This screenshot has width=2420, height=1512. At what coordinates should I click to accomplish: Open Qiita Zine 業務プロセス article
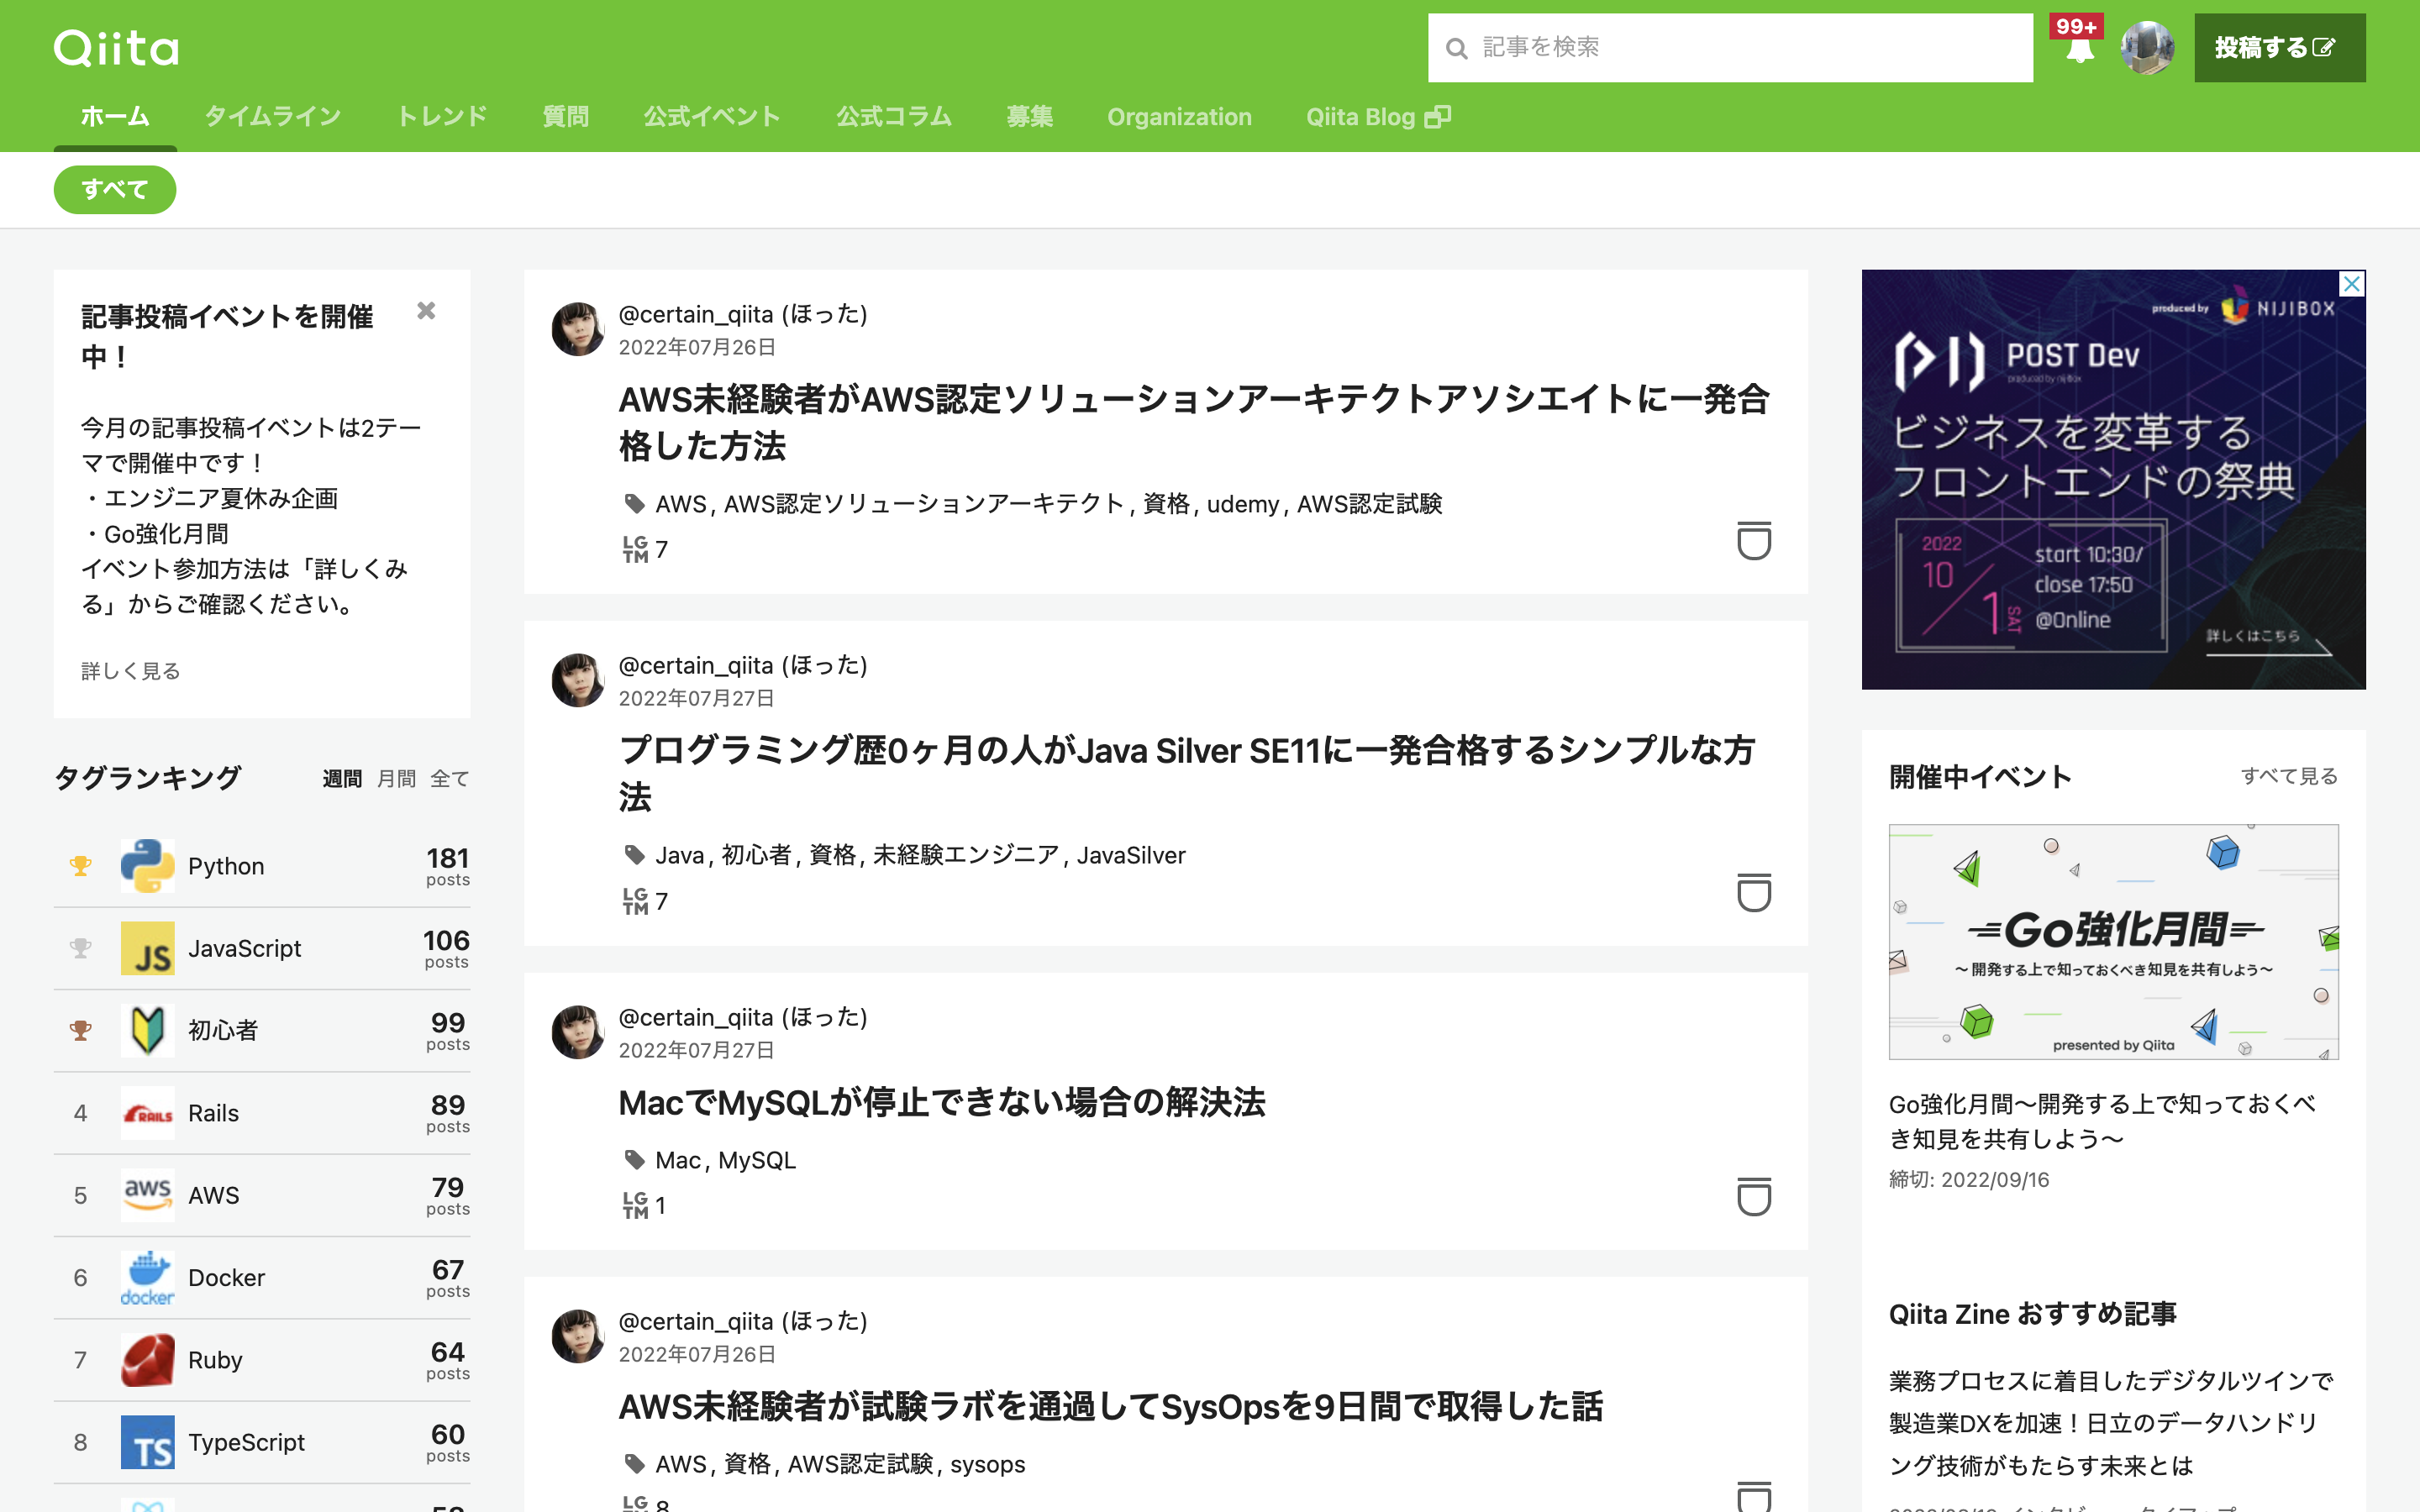pos(2111,1423)
